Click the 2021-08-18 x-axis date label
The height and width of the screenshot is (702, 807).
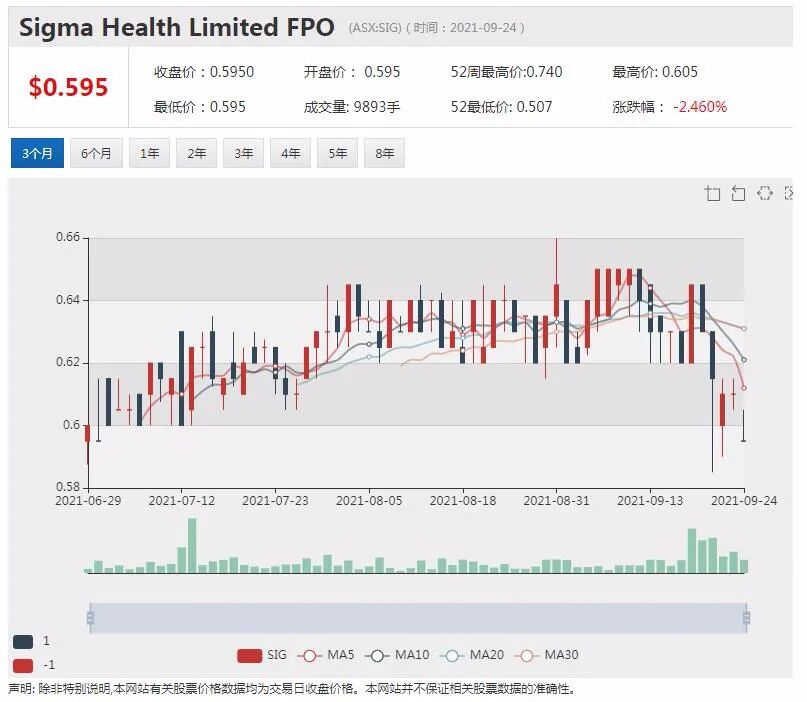coord(463,501)
